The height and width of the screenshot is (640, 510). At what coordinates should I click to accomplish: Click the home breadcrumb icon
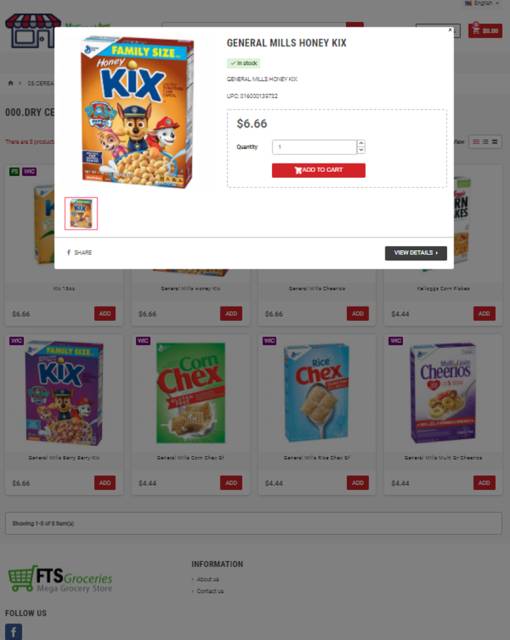point(11,83)
